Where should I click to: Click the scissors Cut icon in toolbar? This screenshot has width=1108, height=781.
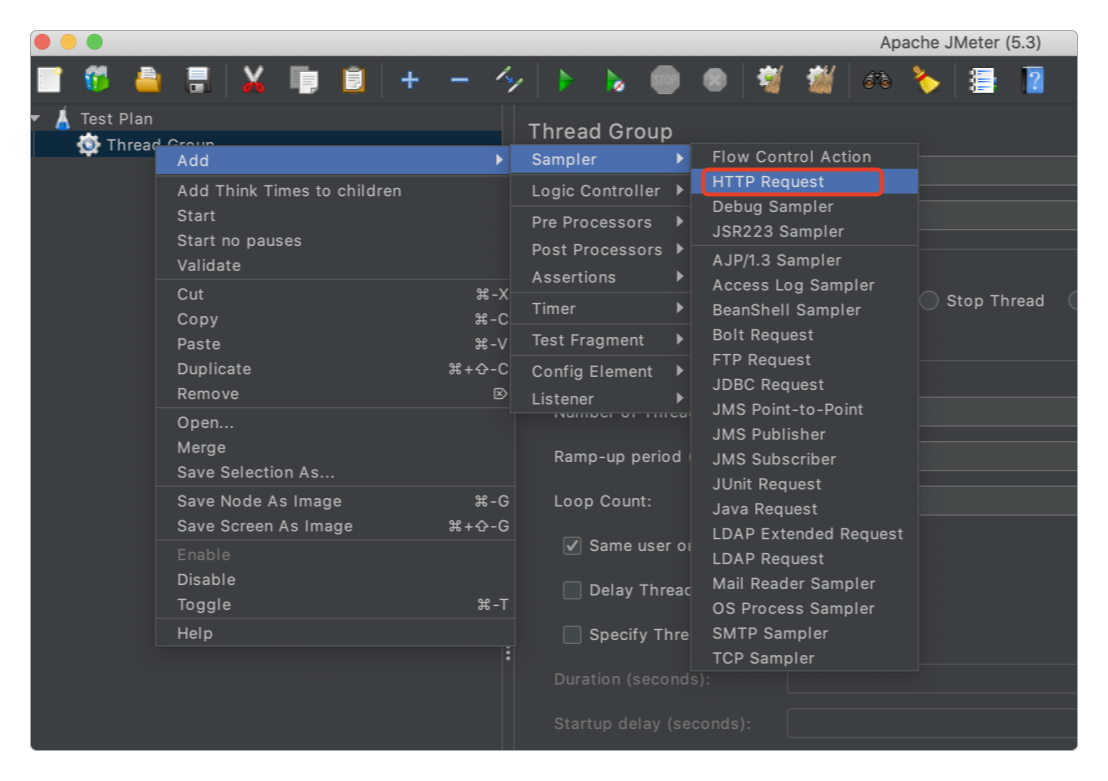point(253,80)
